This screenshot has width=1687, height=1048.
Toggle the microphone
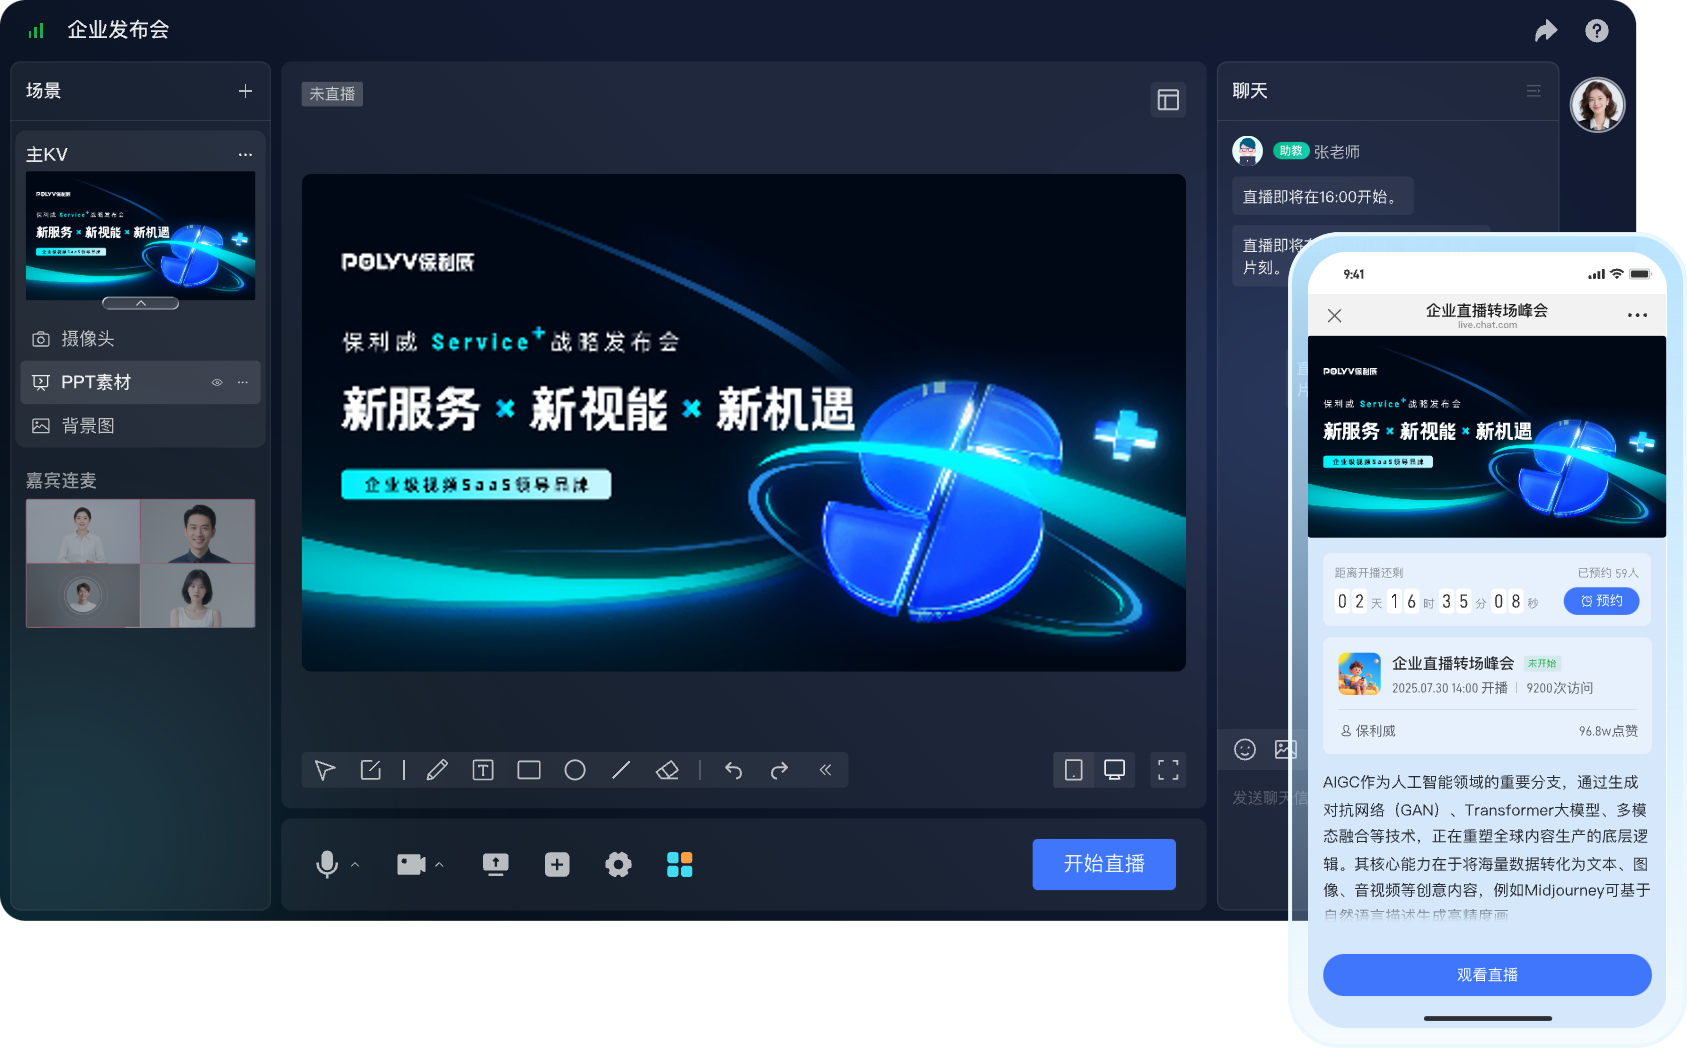[x=327, y=864]
